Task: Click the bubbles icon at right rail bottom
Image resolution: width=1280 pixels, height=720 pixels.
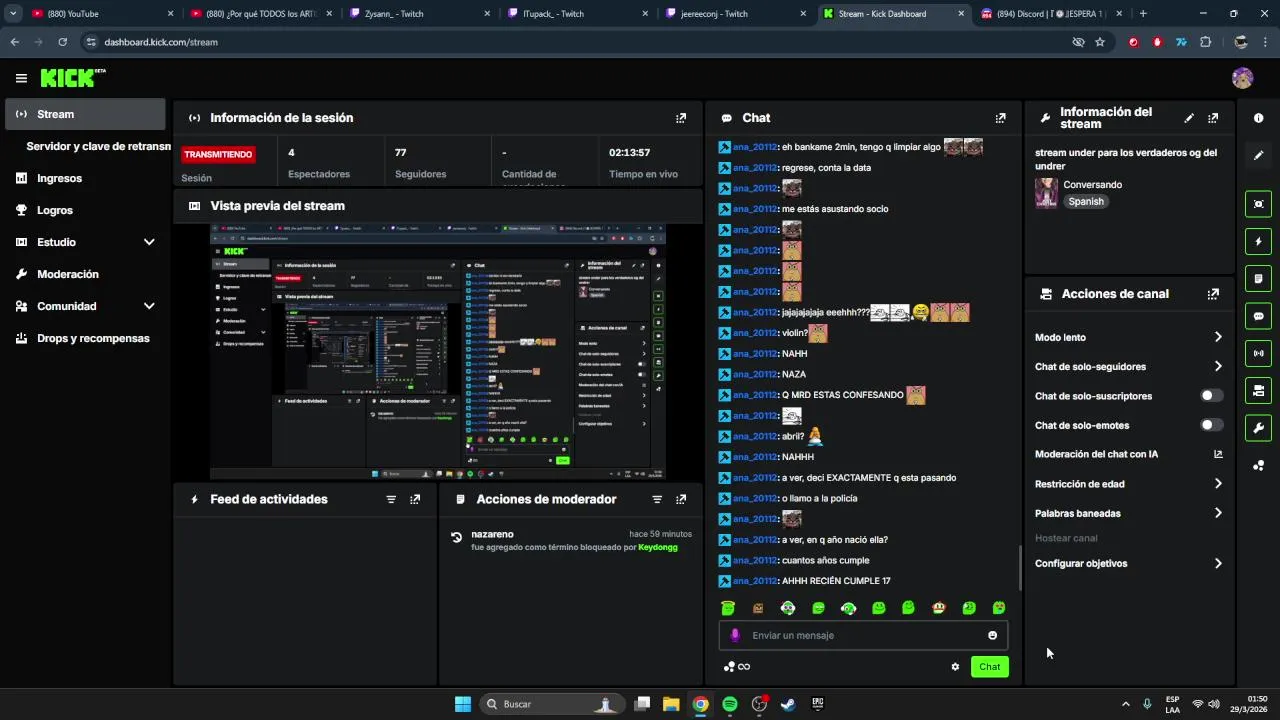Action: [x=1258, y=466]
